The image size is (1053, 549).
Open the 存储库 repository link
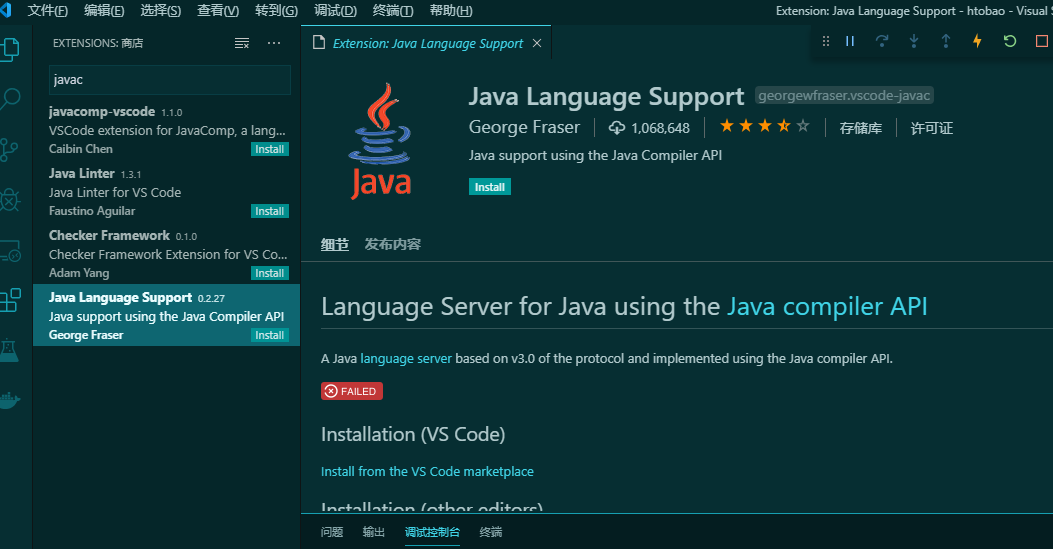(x=860, y=128)
